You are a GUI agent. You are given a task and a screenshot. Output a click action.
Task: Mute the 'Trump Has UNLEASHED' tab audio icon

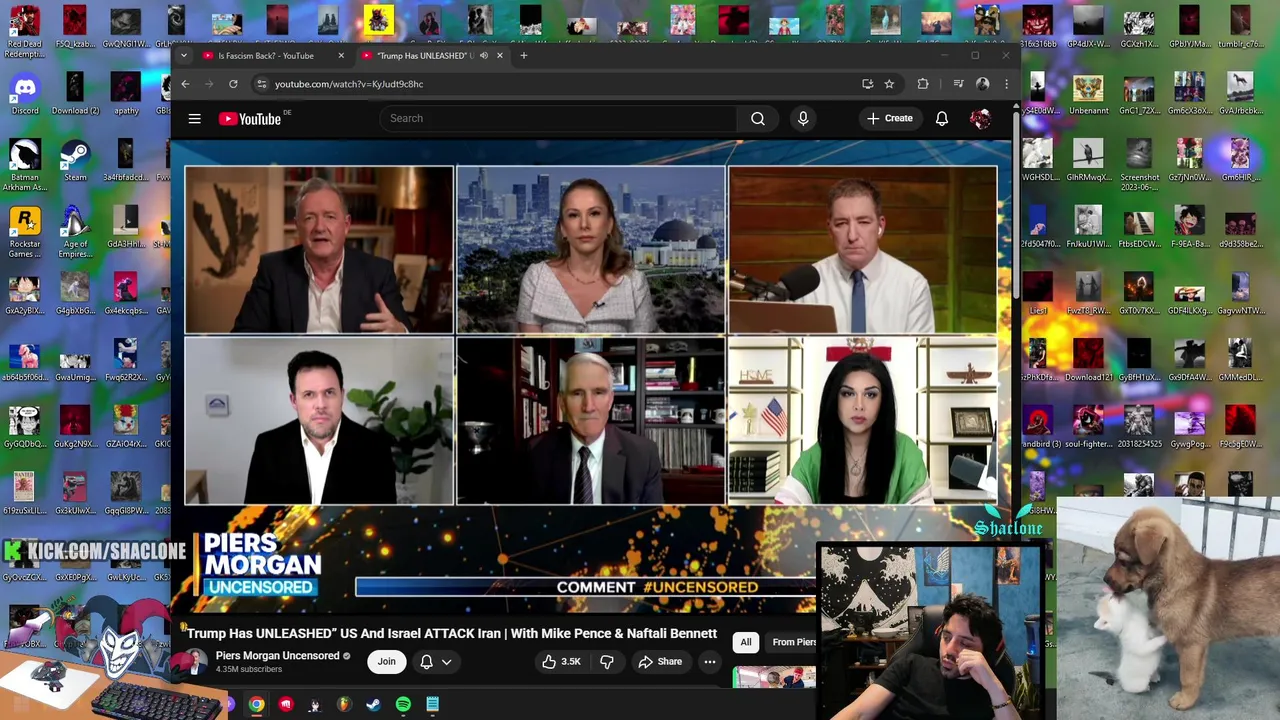[x=483, y=56]
